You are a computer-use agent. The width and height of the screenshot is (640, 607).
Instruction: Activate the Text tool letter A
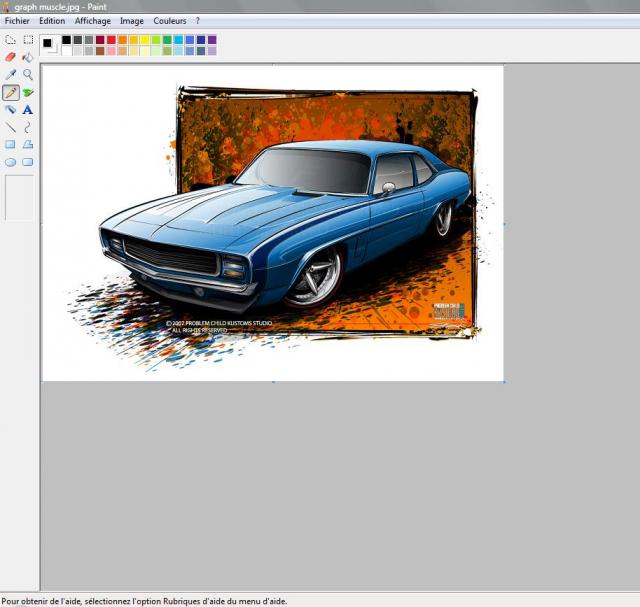[28, 110]
